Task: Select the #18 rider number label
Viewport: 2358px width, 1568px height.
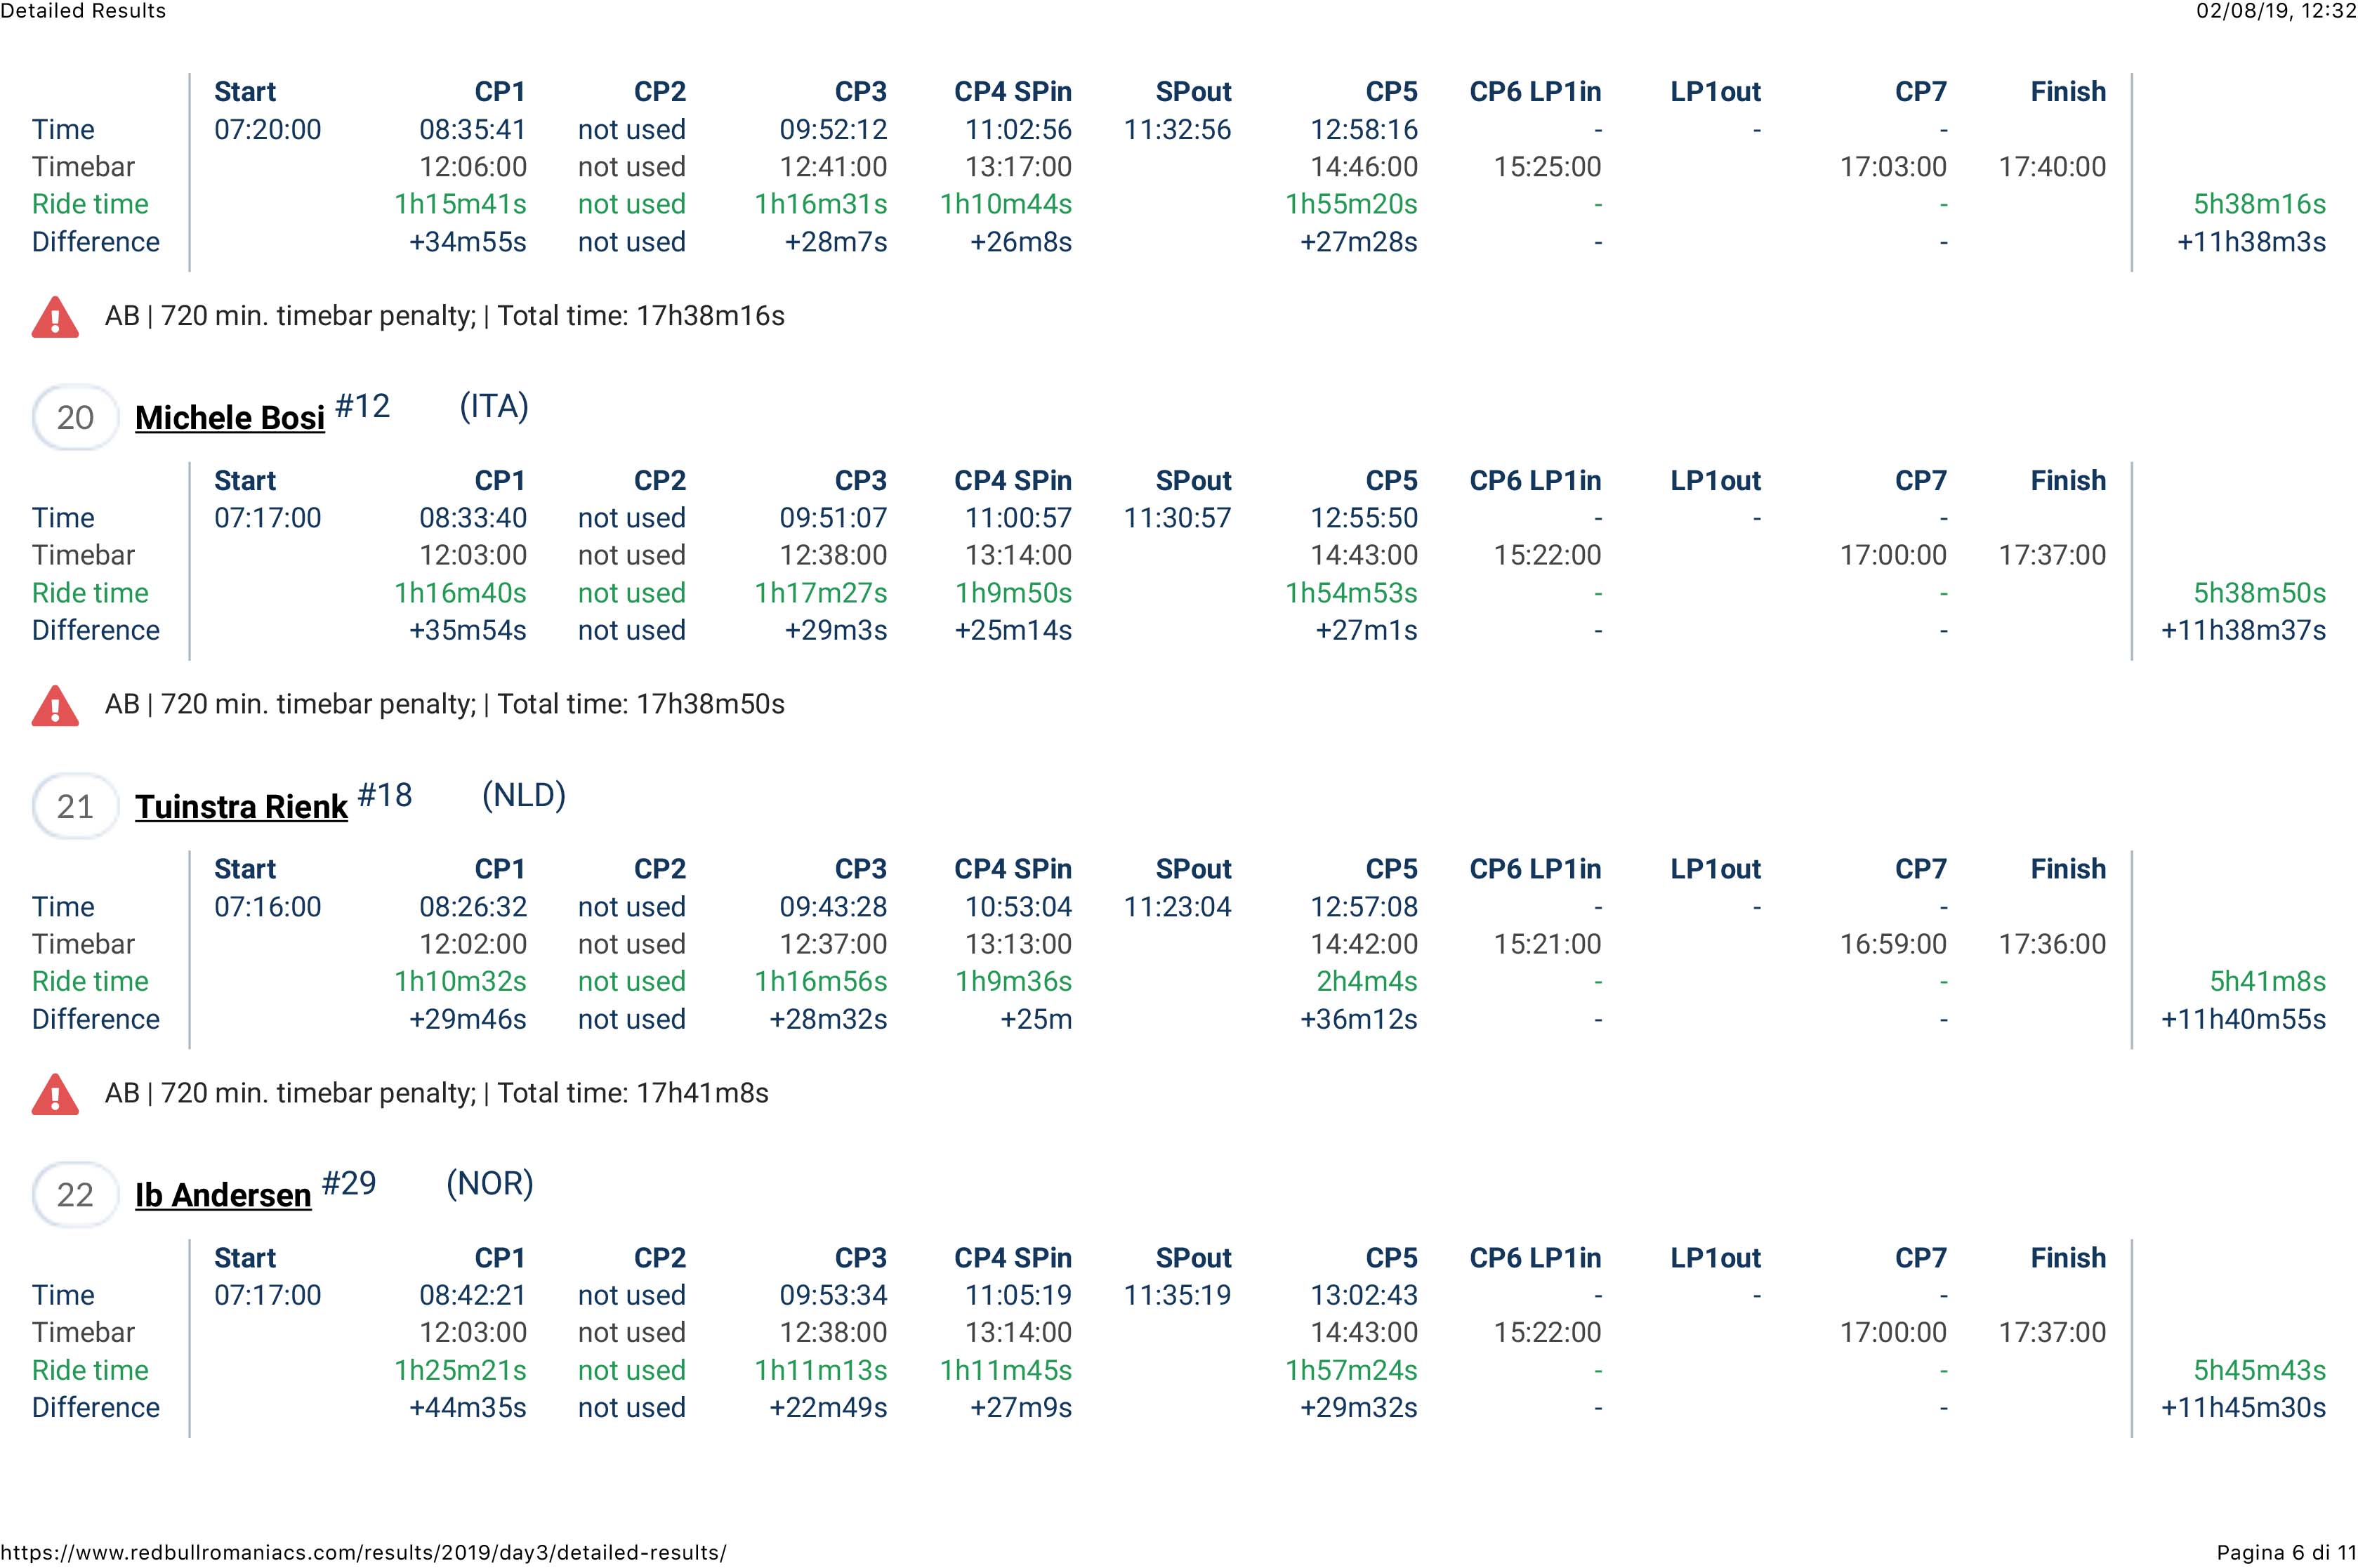Action: coord(385,795)
